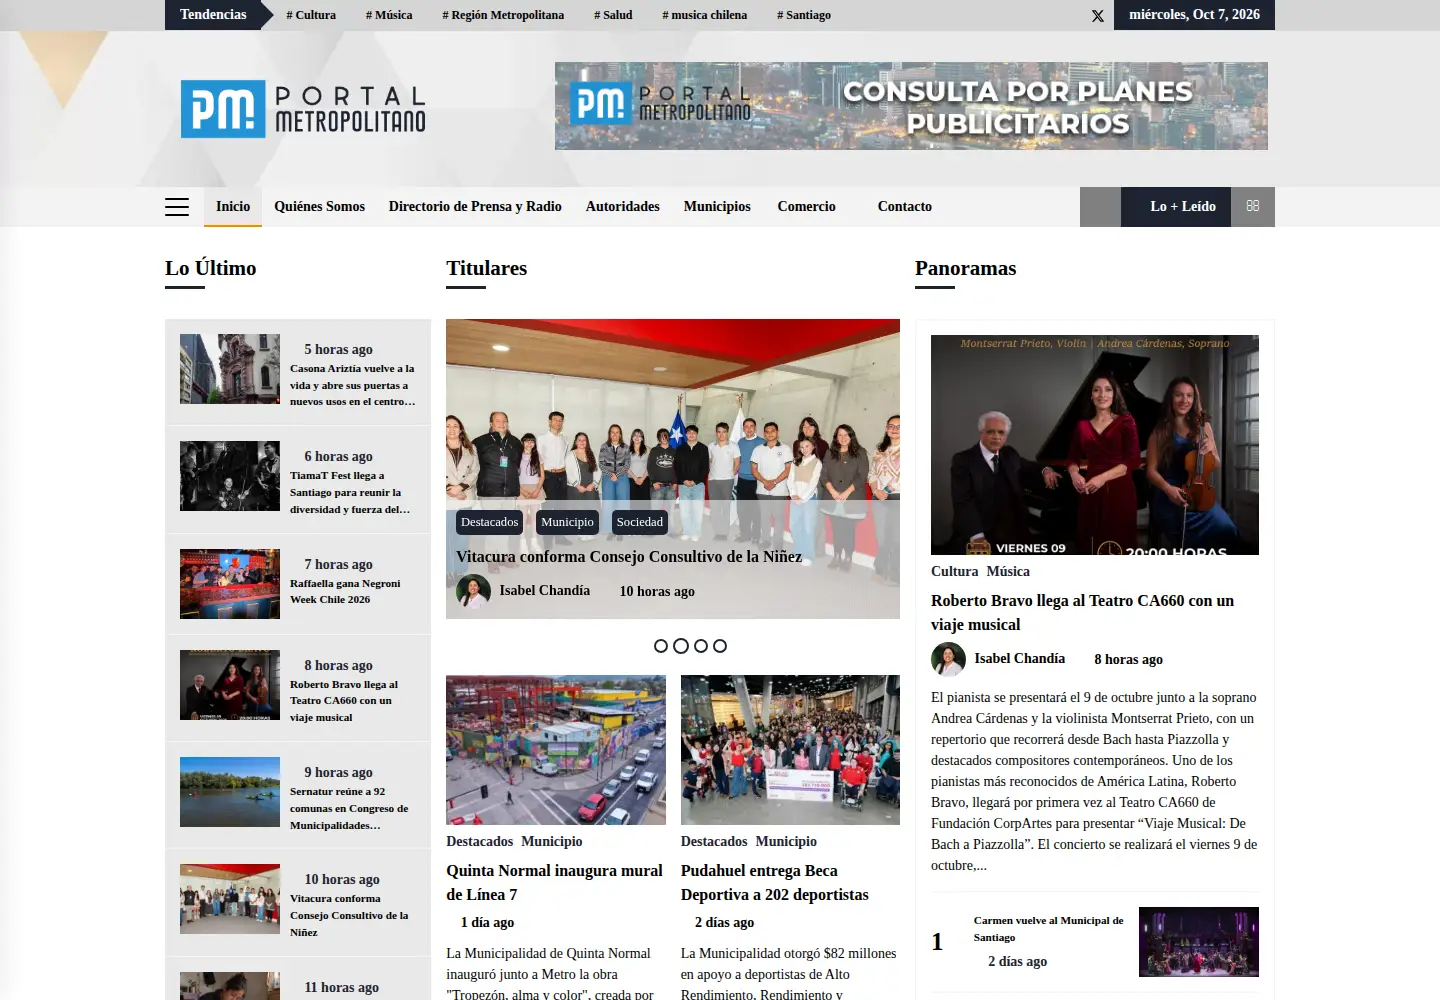Click '10 horas ago' on featured slide
Screen dimensions: 1440x1000
(657, 592)
